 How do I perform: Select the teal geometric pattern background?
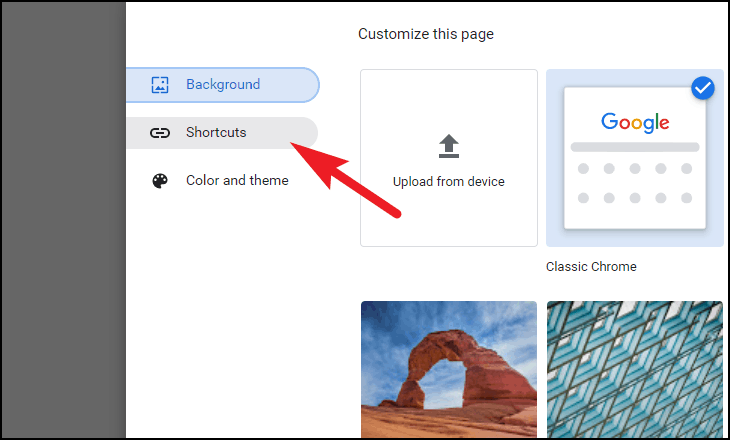coord(635,369)
